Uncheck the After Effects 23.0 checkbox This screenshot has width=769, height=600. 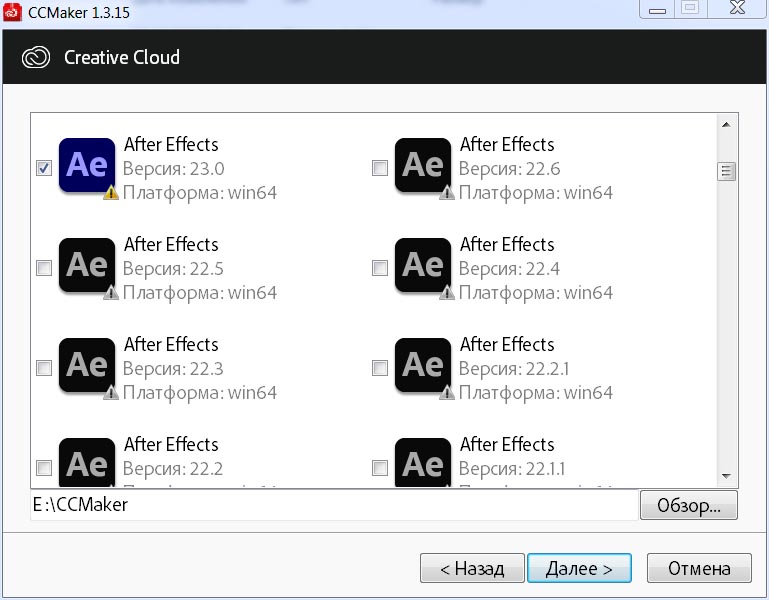(44, 168)
